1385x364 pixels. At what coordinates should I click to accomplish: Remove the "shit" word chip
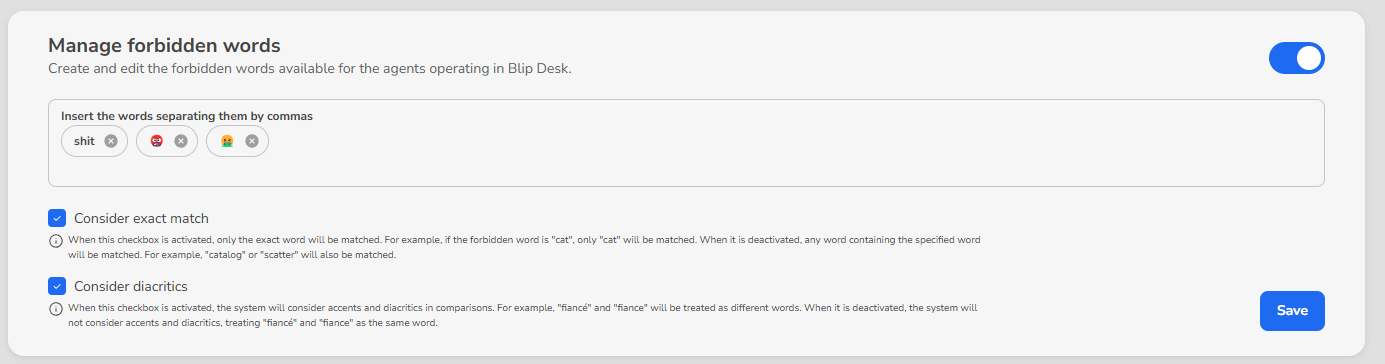(x=111, y=141)
